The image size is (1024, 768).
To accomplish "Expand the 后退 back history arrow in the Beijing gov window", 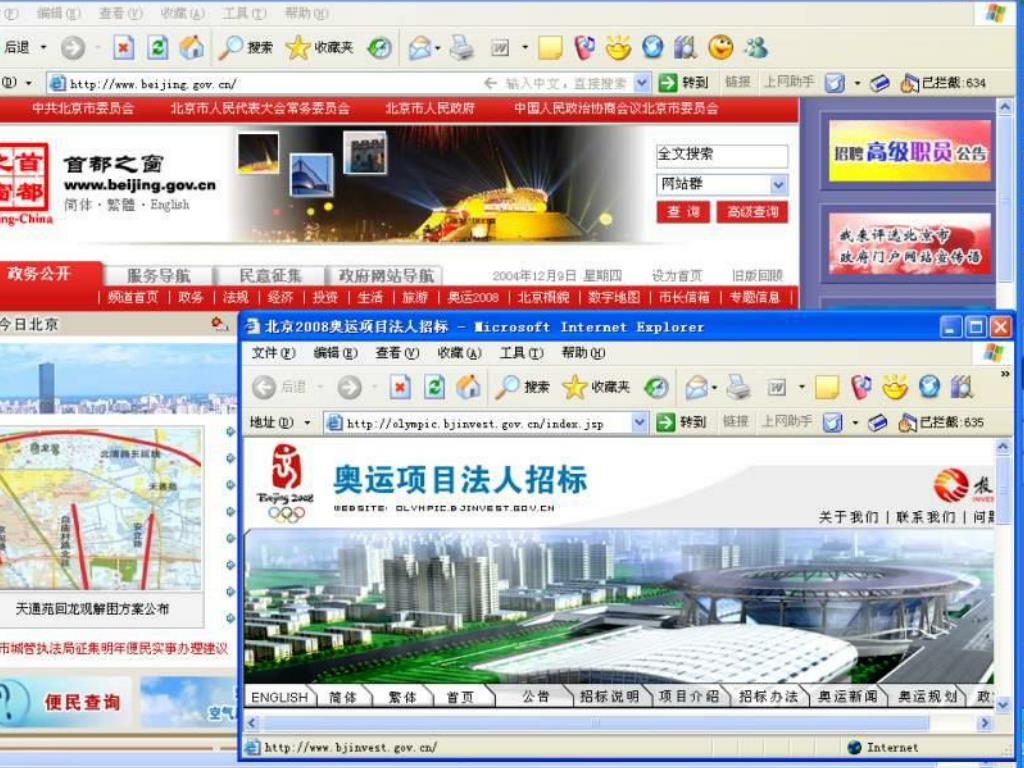I will click(44, 48).
